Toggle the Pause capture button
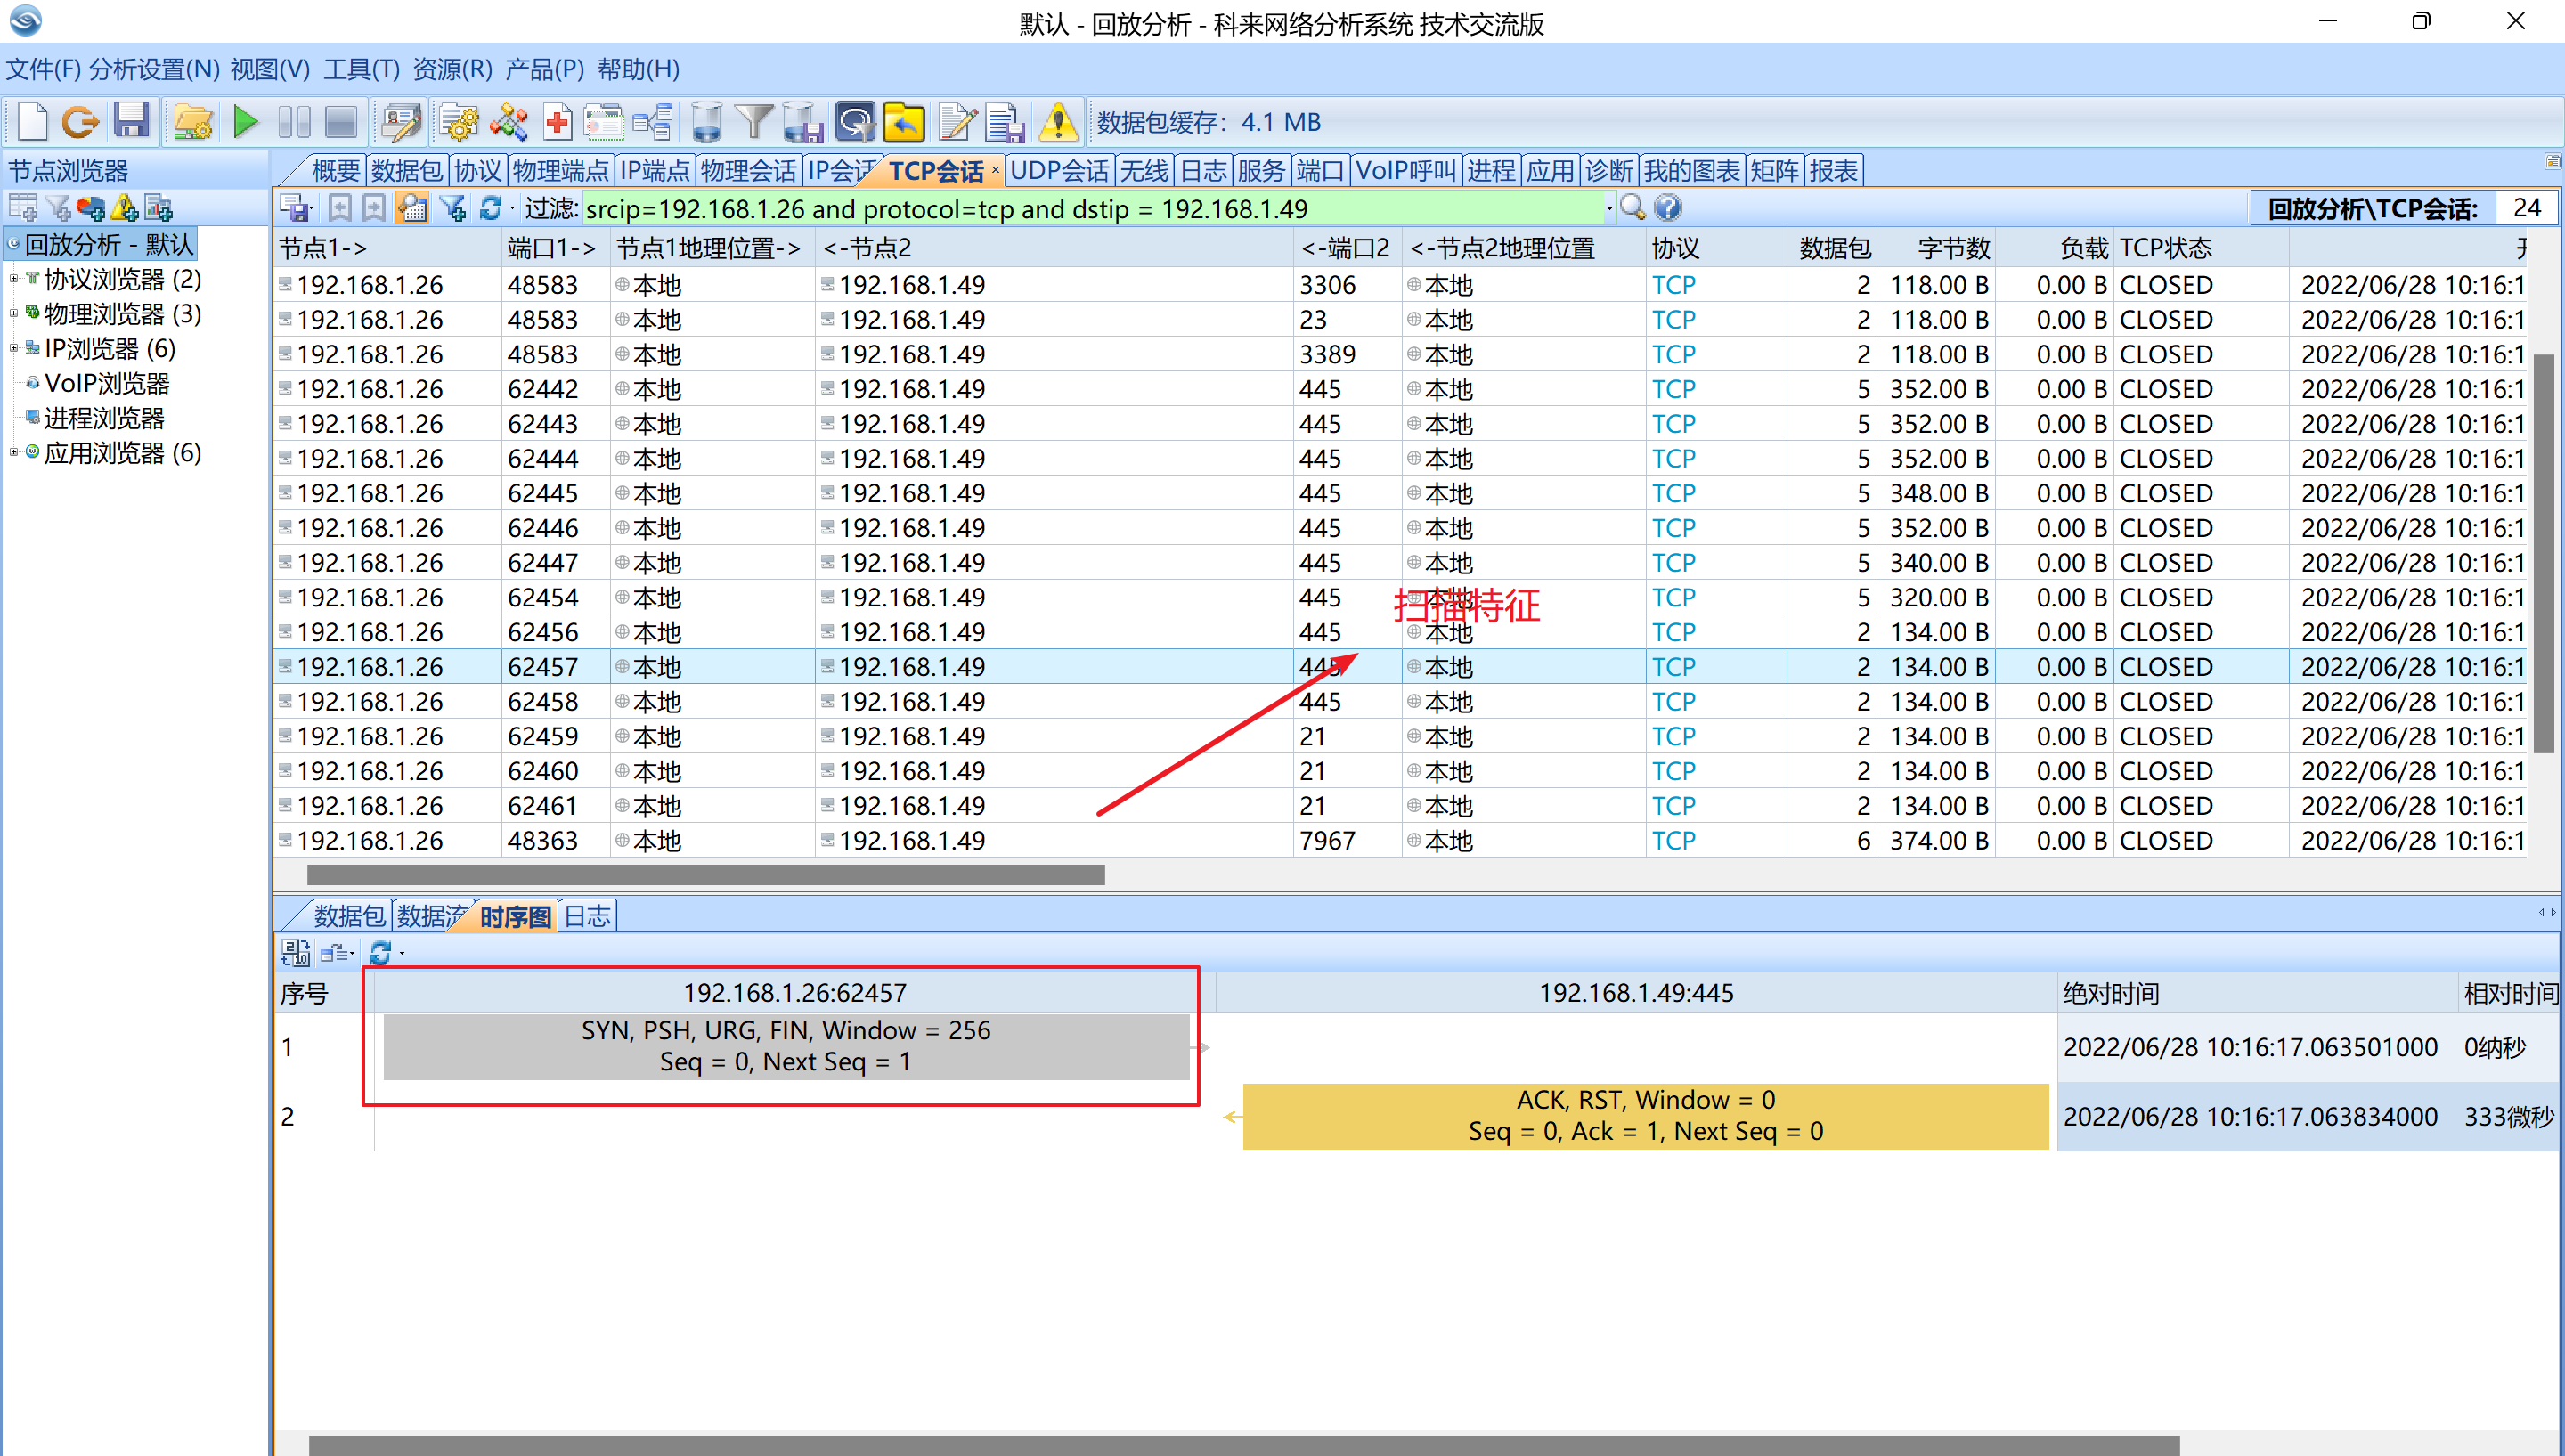Screen dimensions: 2565x1456 pyautogui.click(x=294, y=122)
